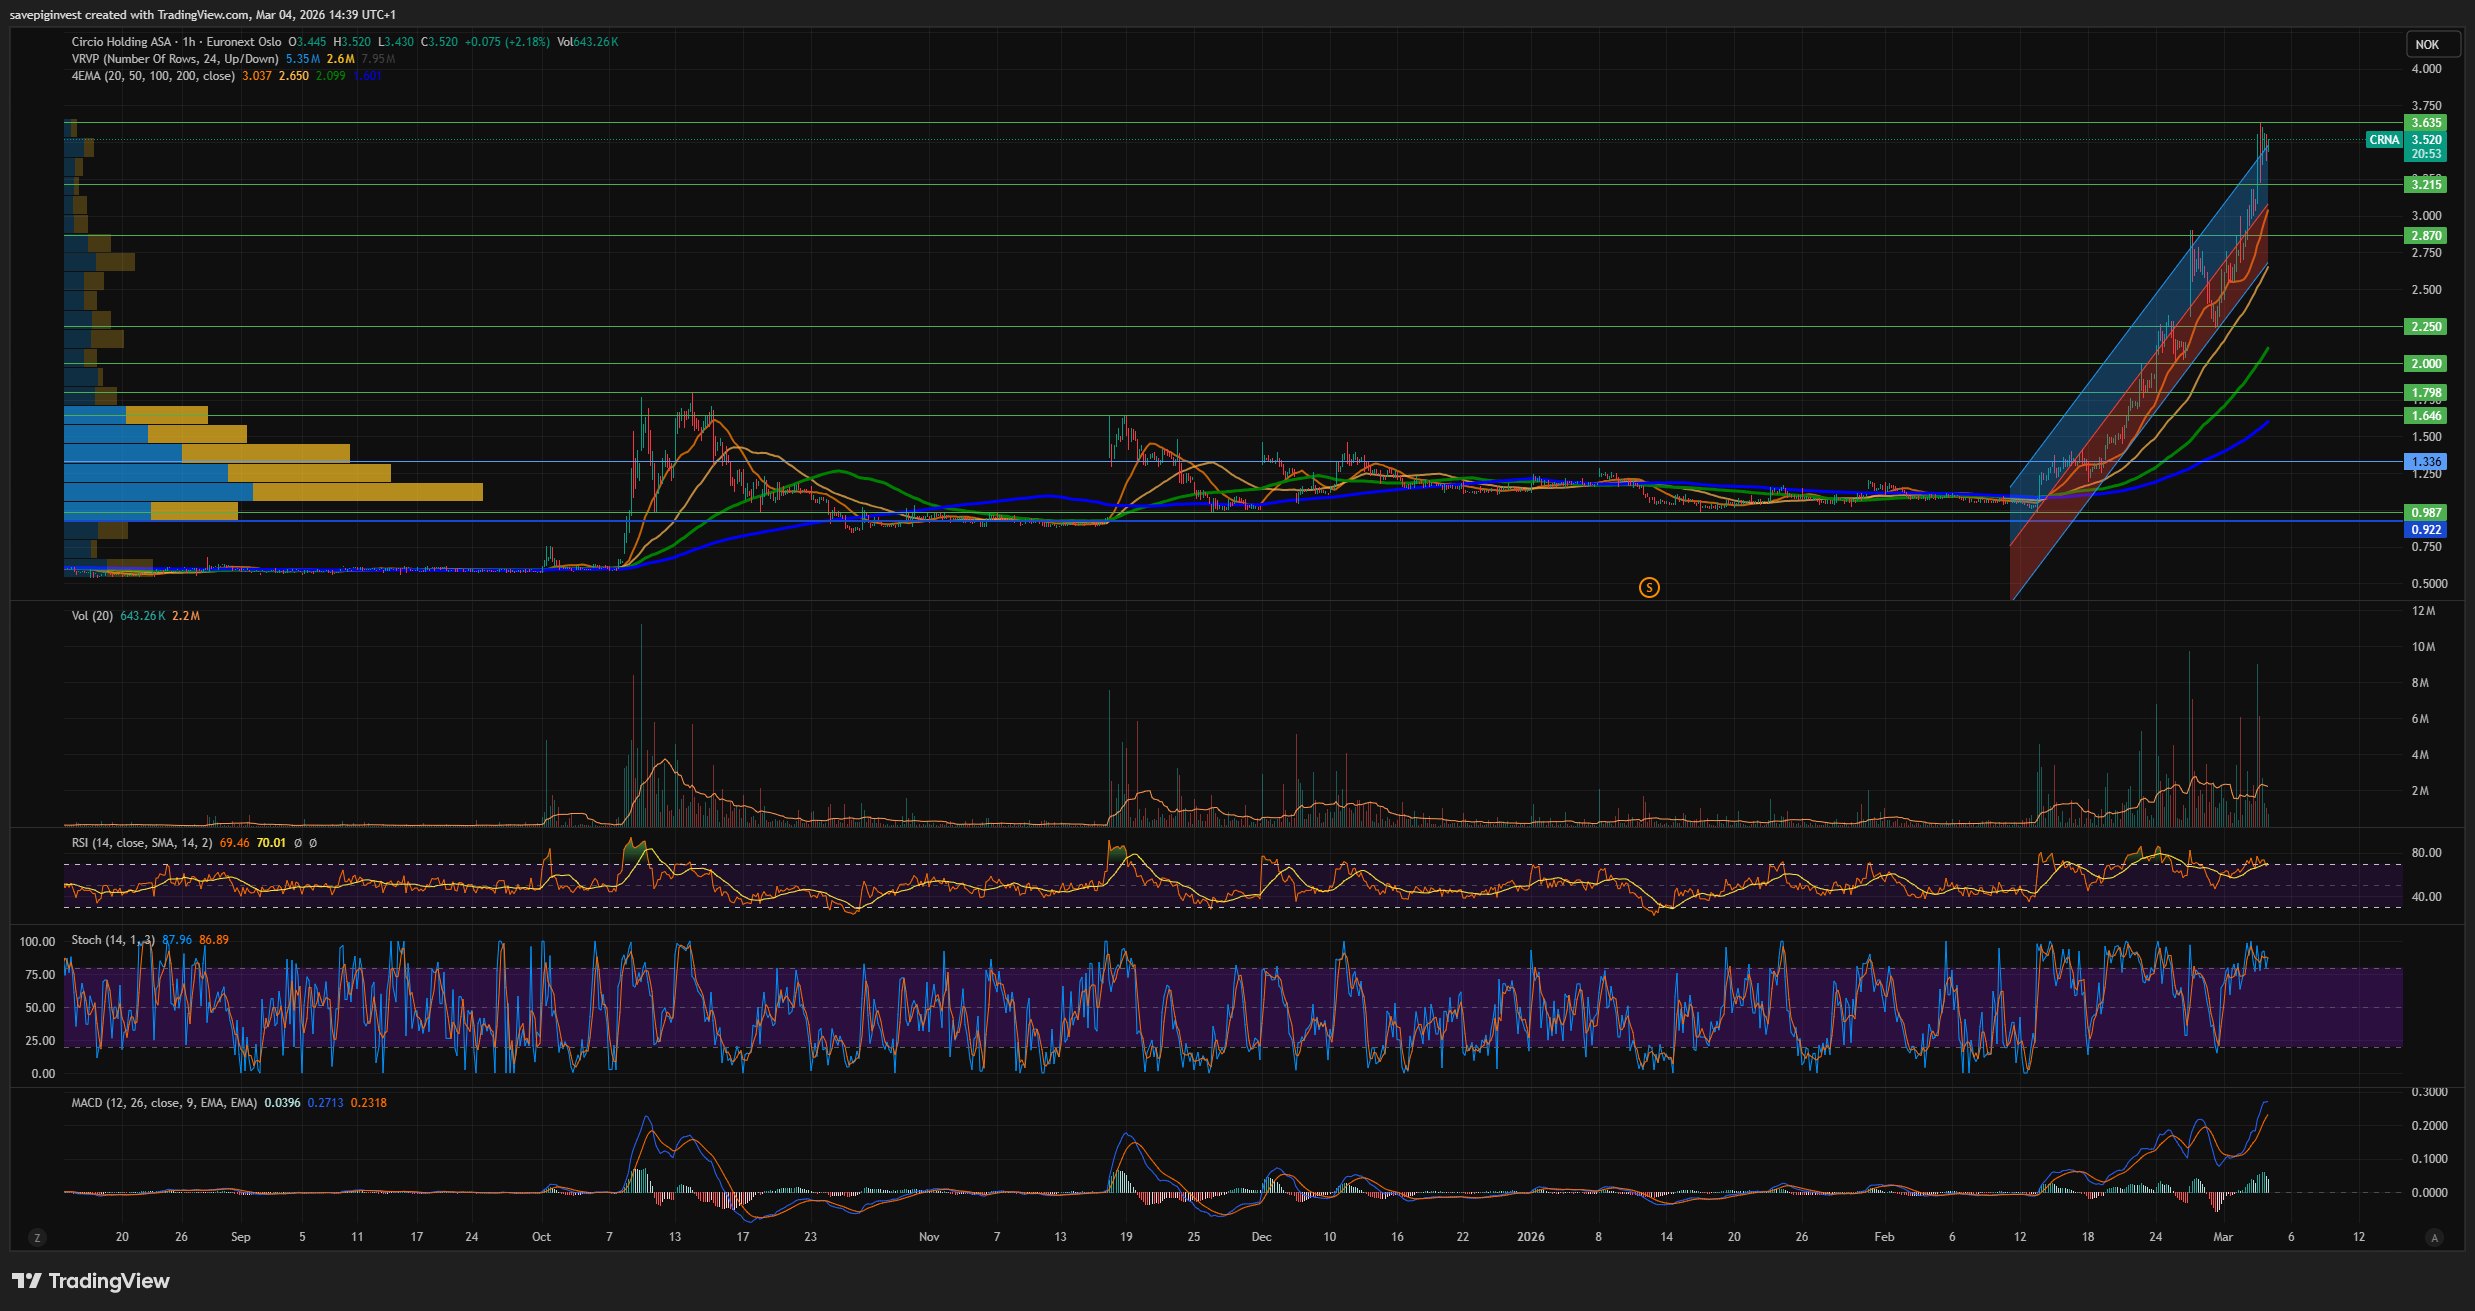Click the CRNA symbol tag on price line
The height and width of the screenshot is (1311, 2475).
click(x=2384, y=140)
